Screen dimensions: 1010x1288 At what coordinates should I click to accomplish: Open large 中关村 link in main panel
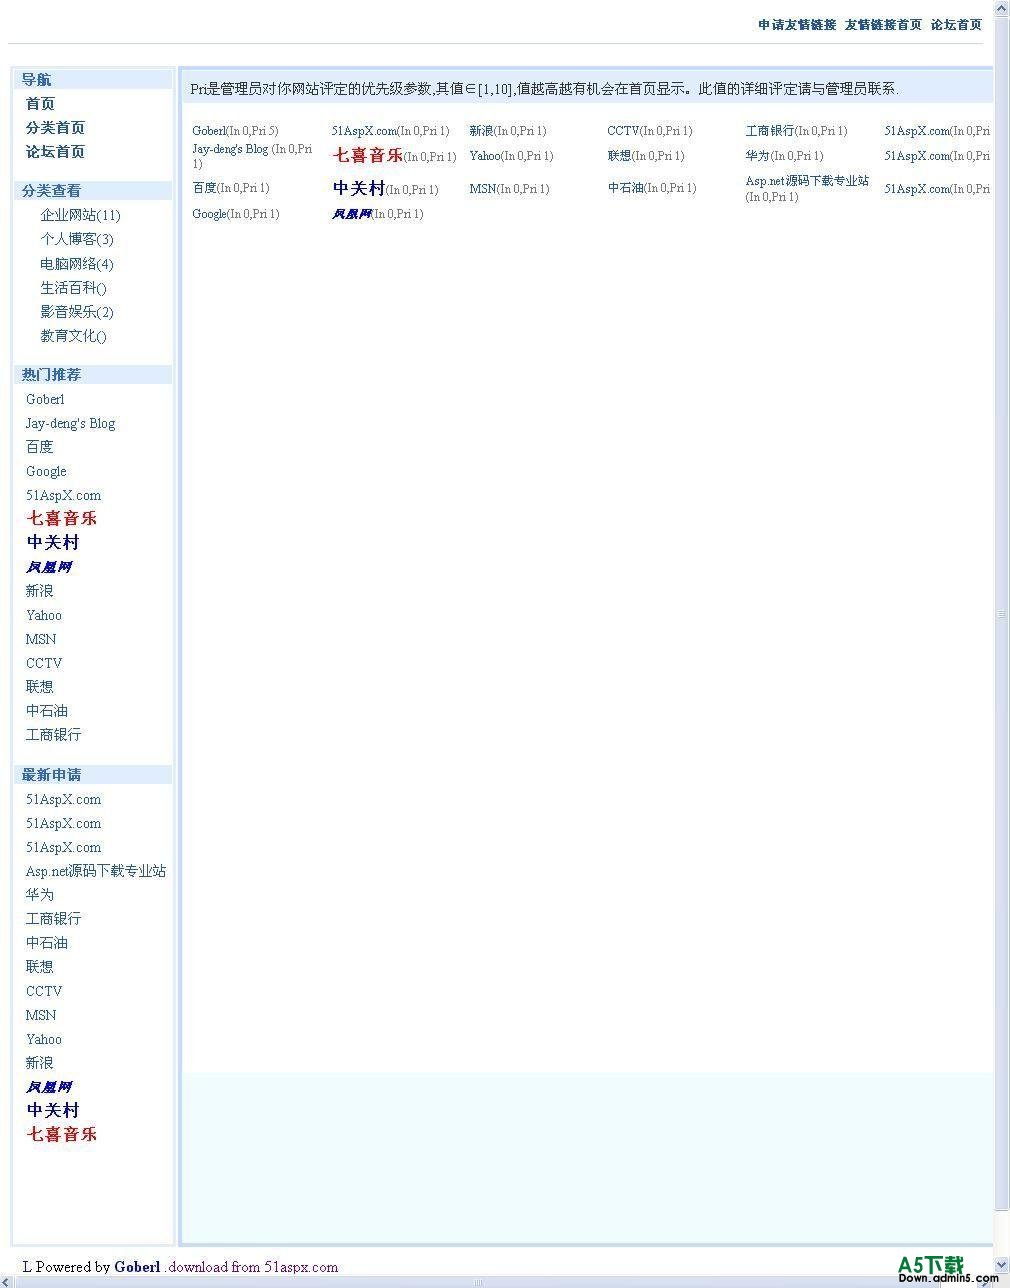point(359,188)
